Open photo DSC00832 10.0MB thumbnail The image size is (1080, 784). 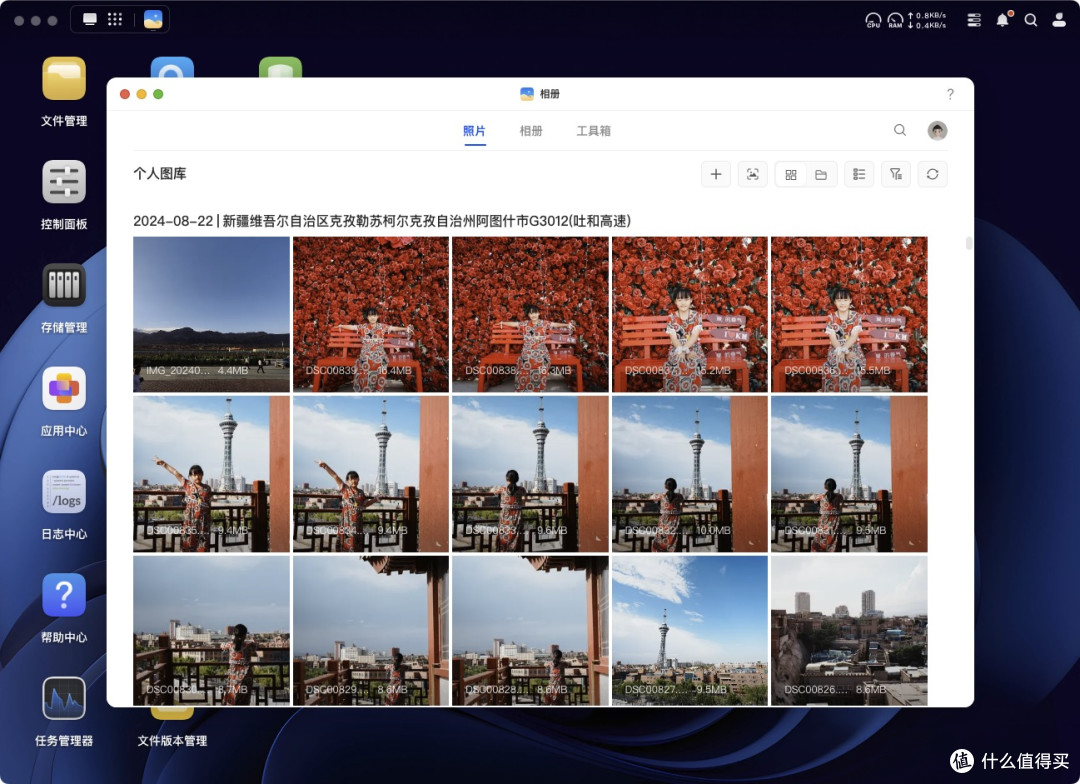click(689, 474)
